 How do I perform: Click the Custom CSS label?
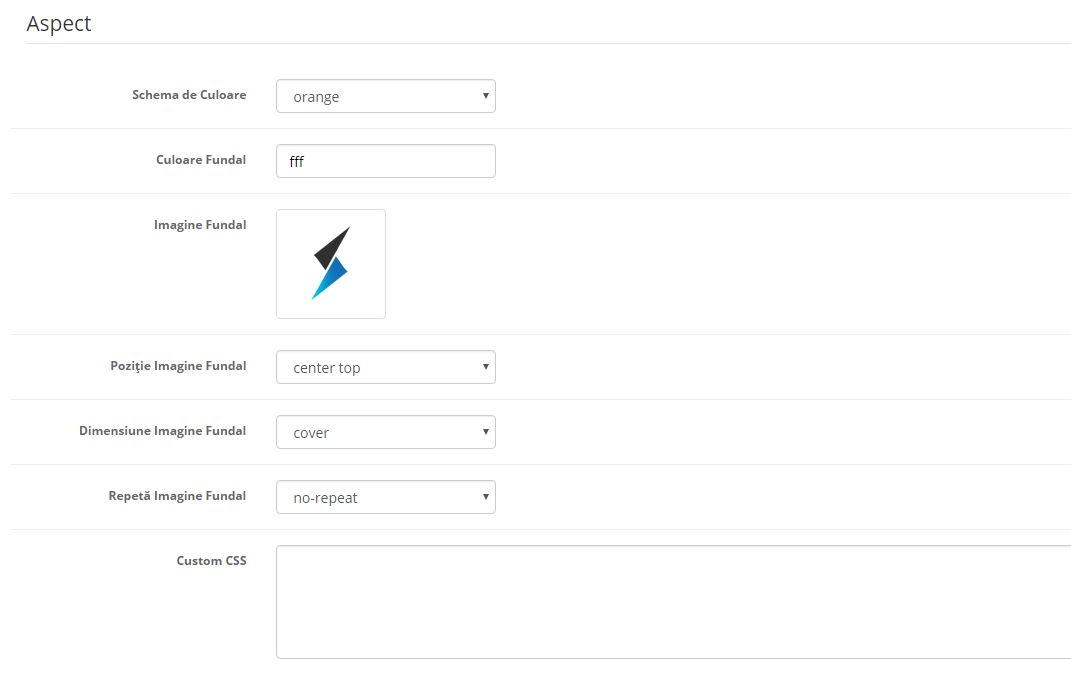[x=211, y=561]
